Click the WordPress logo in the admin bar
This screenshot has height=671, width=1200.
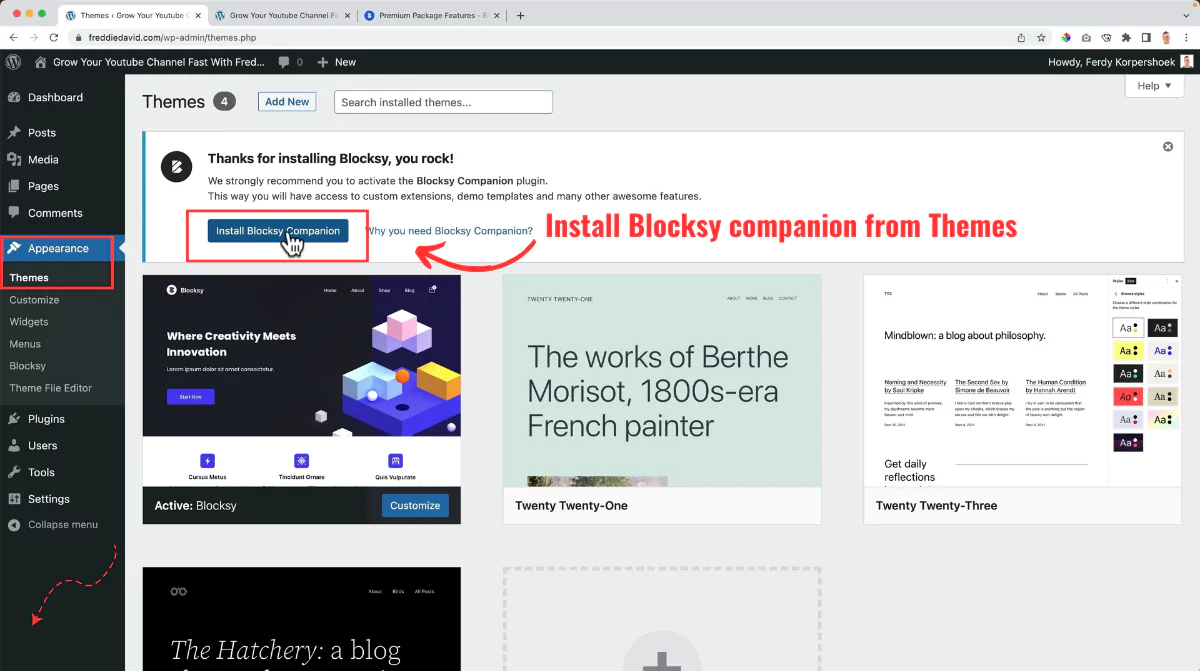[x=13, y=61]
